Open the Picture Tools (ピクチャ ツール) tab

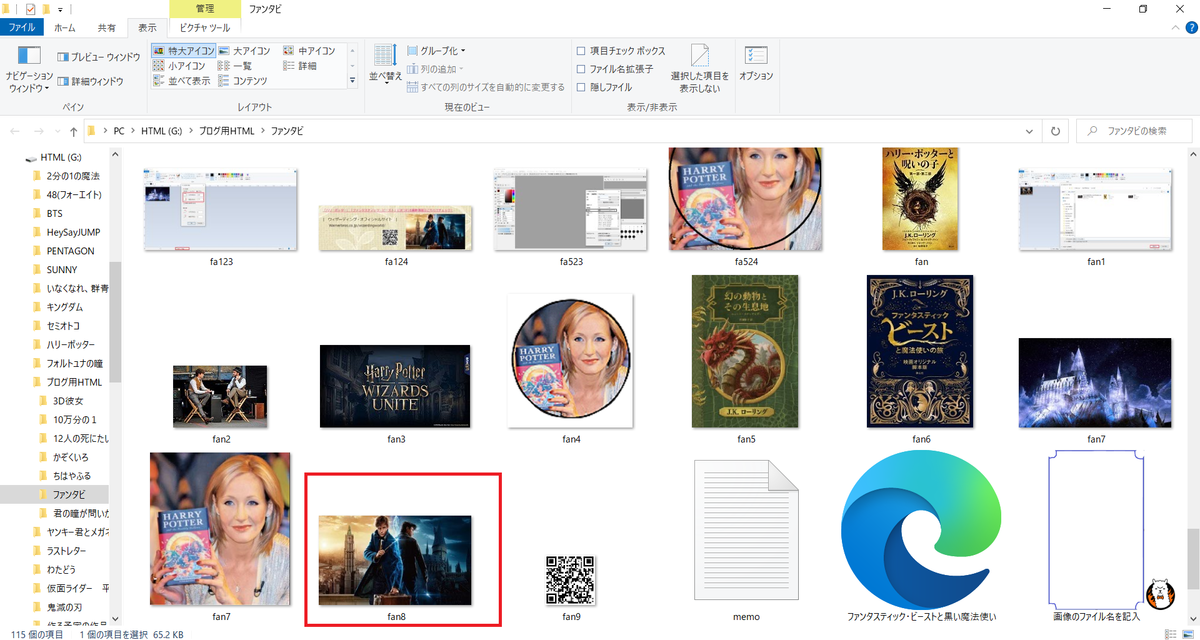pos(204,28)
